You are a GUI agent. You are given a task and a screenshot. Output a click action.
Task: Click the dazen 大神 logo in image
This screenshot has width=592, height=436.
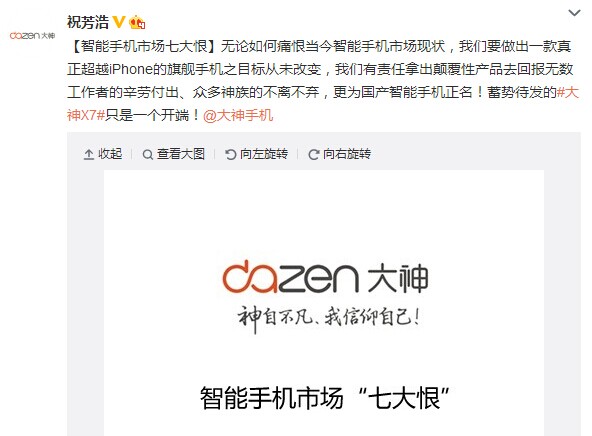click(x=325, y=277)
